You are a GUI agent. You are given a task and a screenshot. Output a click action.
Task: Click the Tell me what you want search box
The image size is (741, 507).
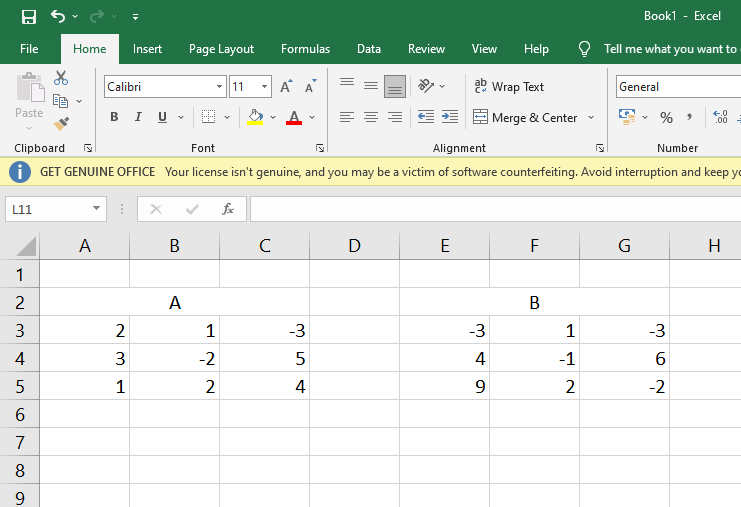pos(670,49)
